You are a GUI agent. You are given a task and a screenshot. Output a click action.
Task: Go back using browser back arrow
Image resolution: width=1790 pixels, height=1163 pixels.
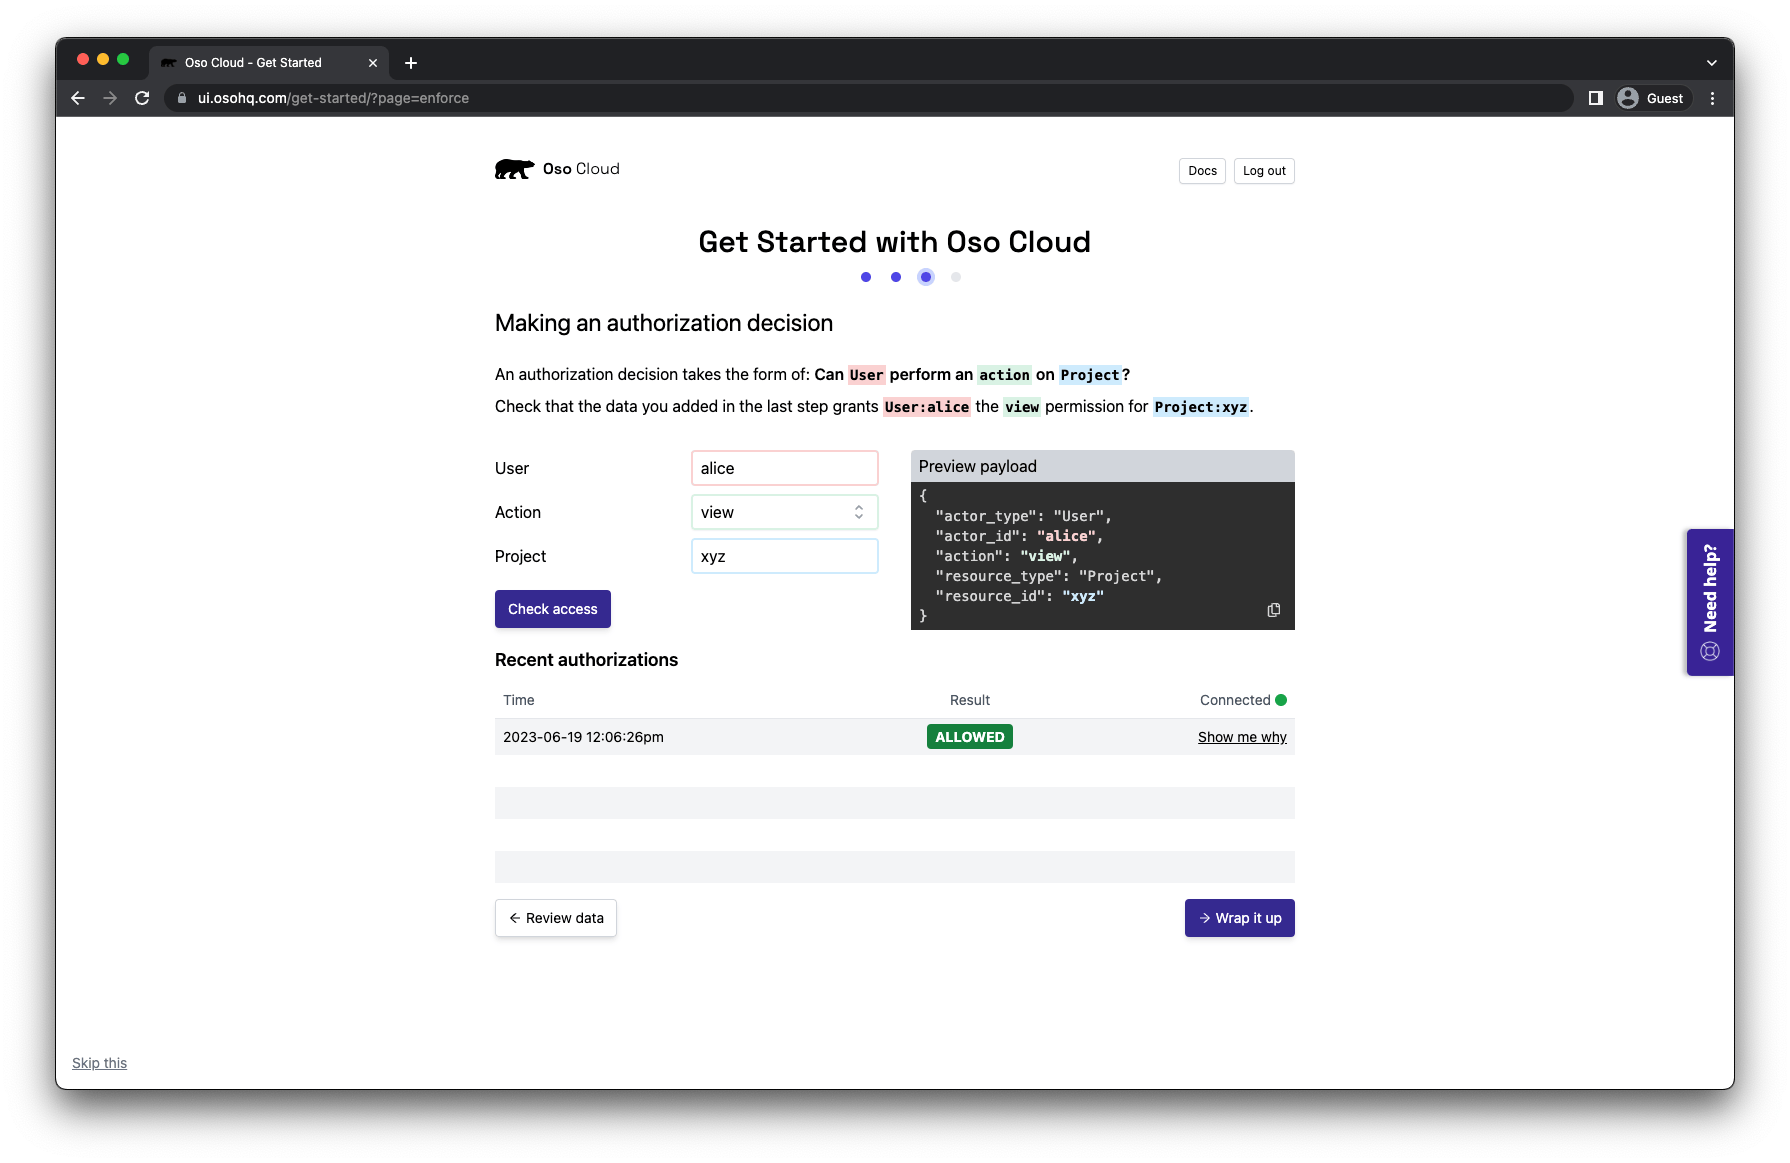pyautogui.click(x=78, y=98)
